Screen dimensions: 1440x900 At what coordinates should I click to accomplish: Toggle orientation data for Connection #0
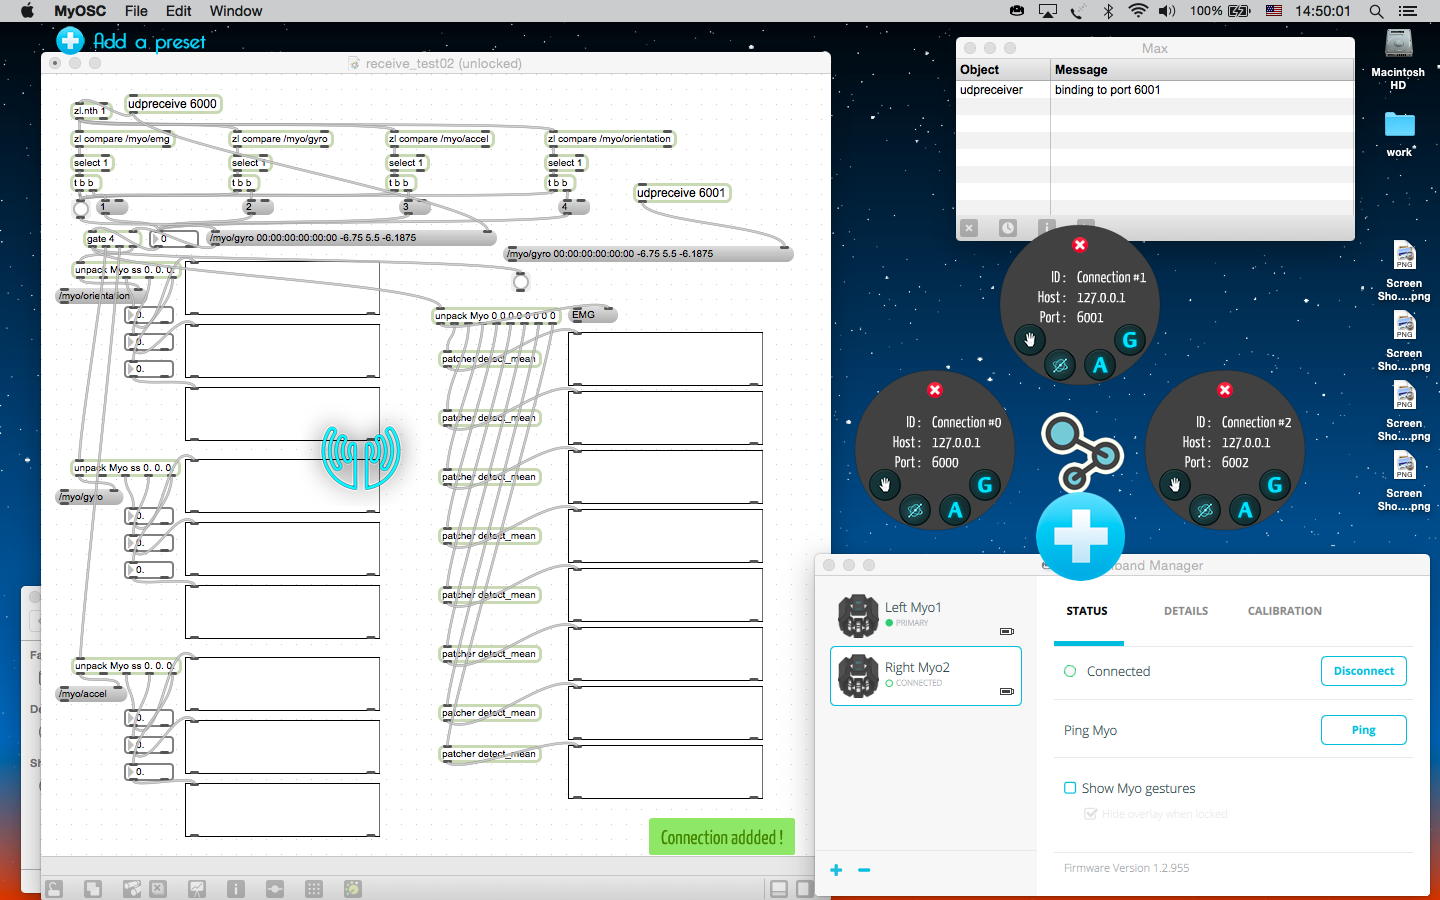[915, 510]
